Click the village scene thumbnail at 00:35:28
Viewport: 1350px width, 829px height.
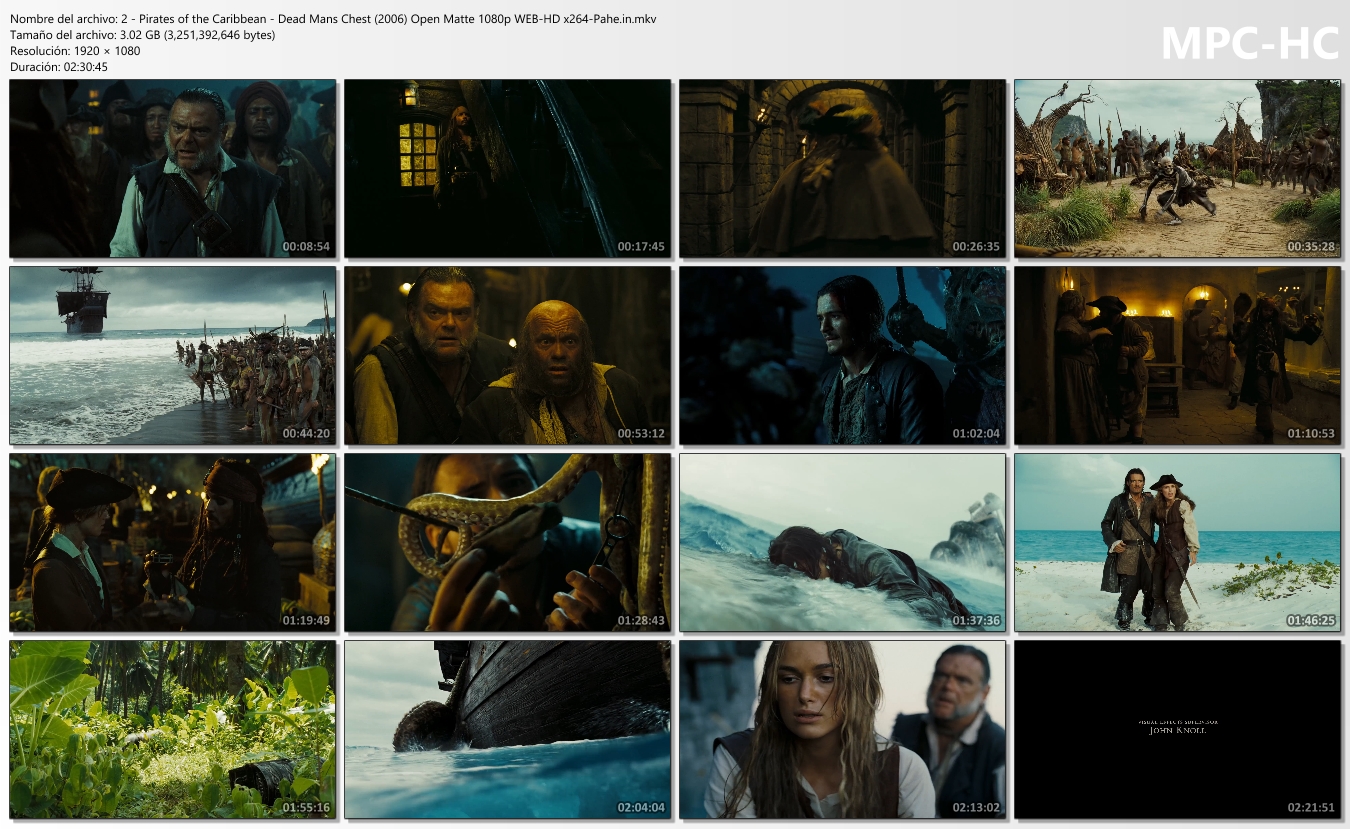click(1177, 169)
